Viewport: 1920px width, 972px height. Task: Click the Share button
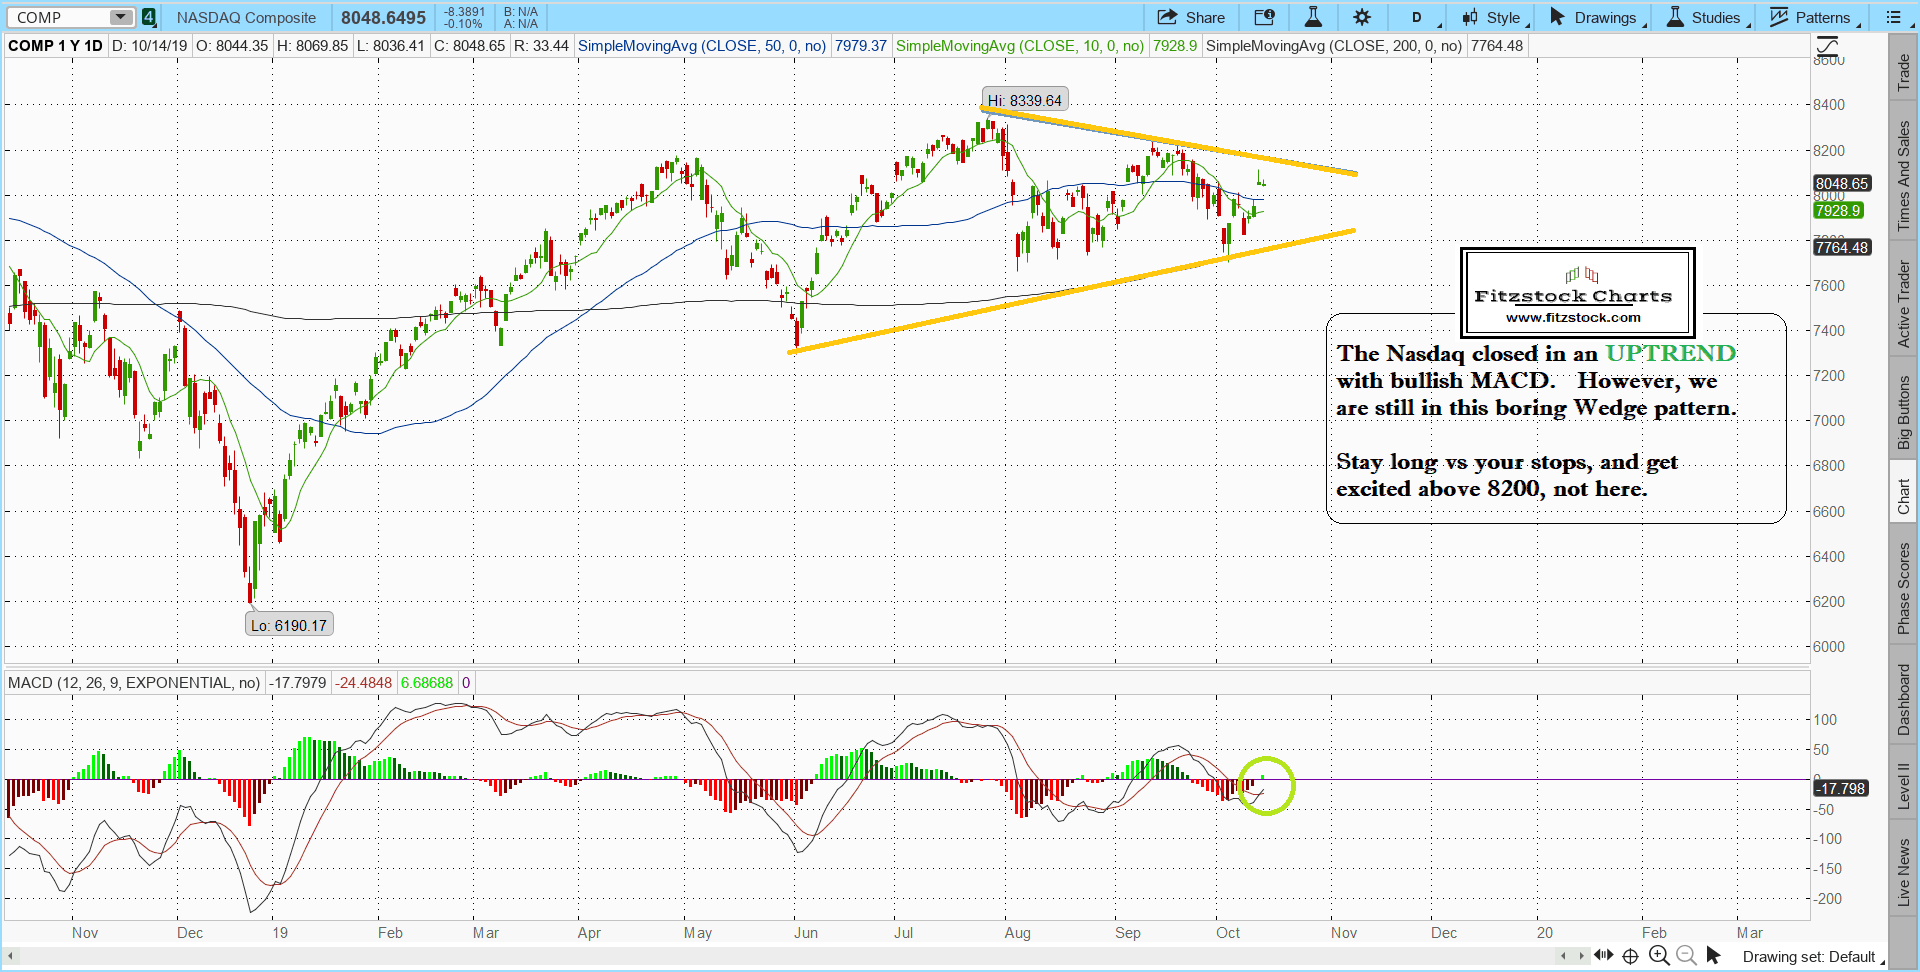(1191, 17)
